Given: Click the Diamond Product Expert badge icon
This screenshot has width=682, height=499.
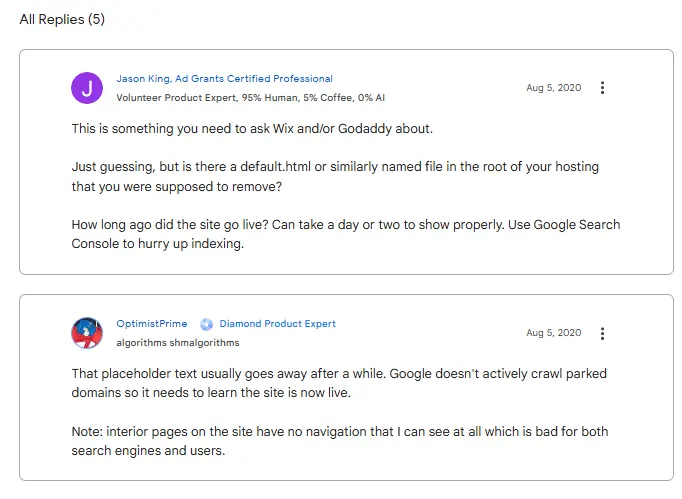Looking at the screenshot, I should 206,324.
